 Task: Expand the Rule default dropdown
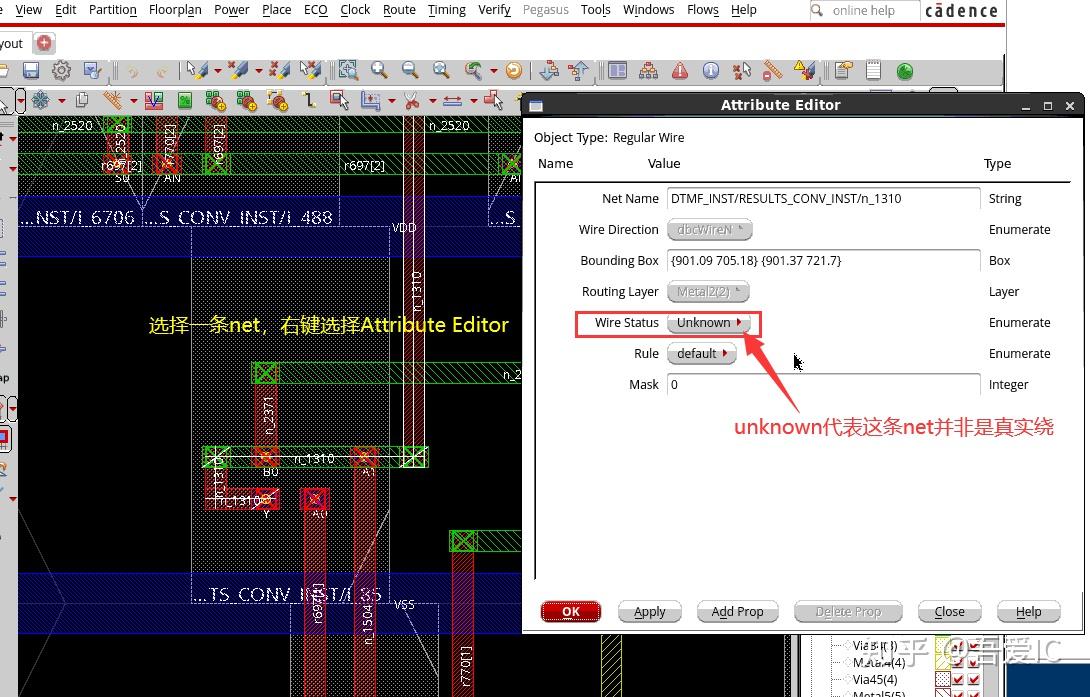[701, 354]
